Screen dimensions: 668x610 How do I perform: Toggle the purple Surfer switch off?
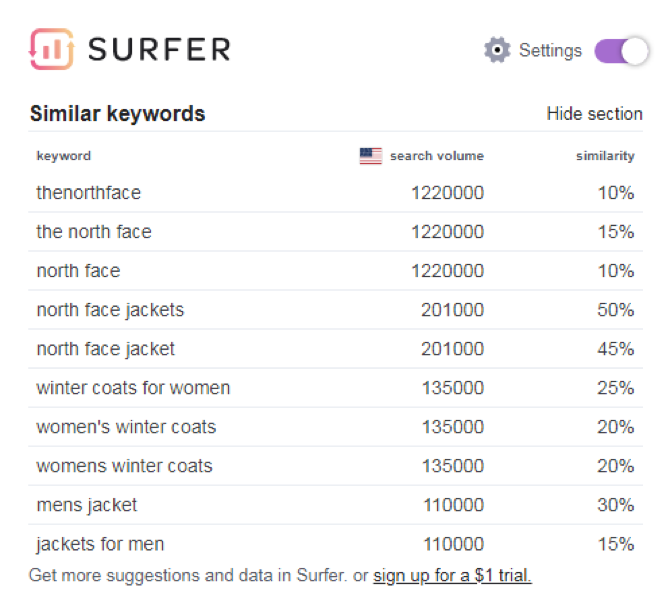[x=622, y=51]
